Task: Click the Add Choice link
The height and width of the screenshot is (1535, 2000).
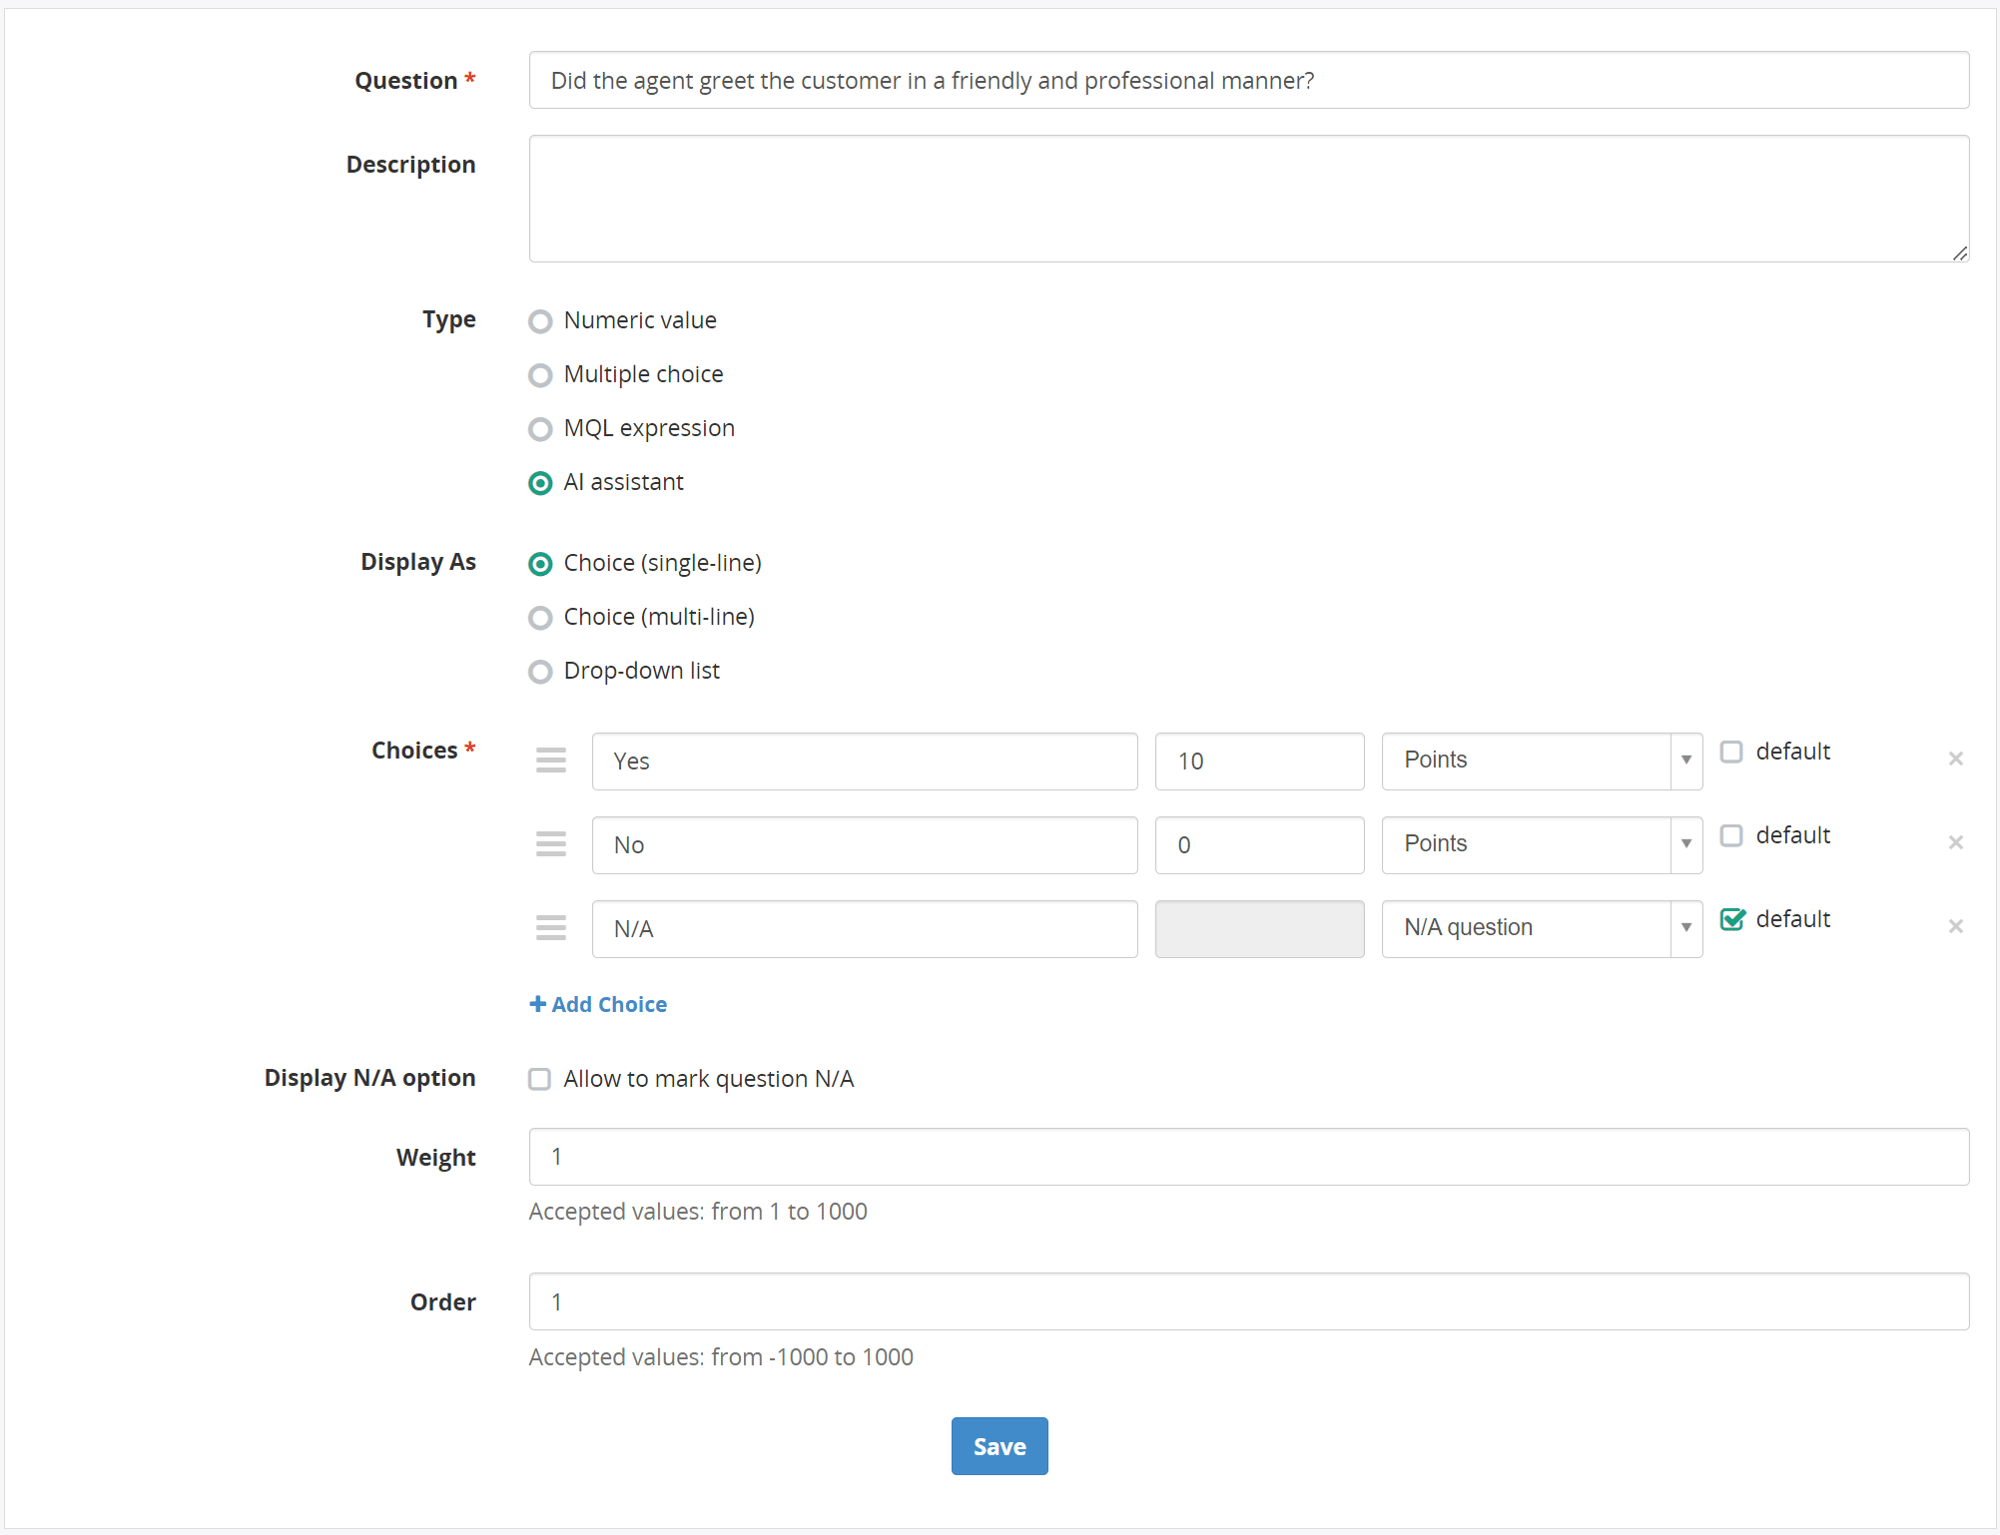Action: point(608,1003)
